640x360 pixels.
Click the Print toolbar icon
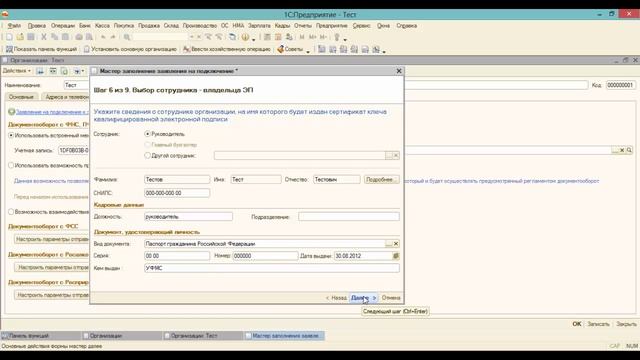(79, 37)
